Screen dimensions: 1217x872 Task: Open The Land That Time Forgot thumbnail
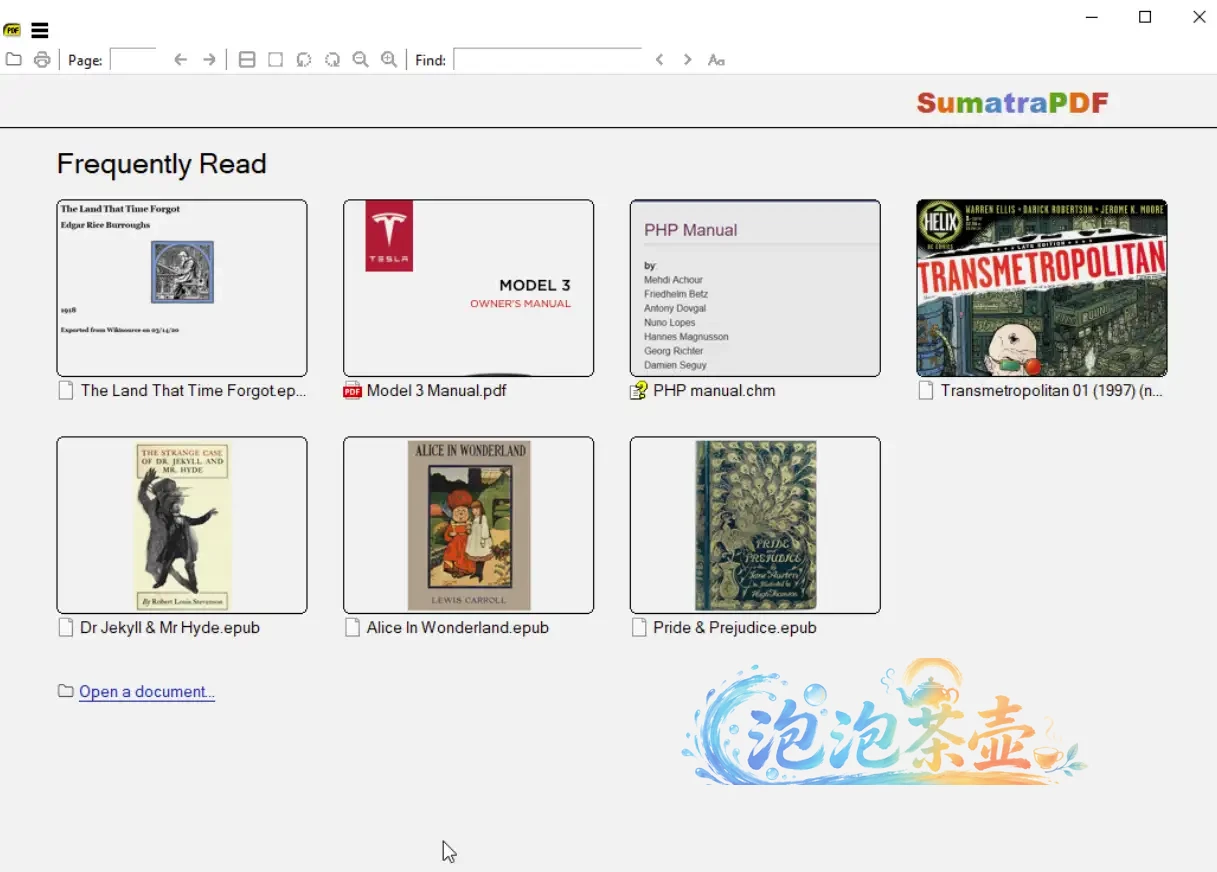click(x=182, y=288)
